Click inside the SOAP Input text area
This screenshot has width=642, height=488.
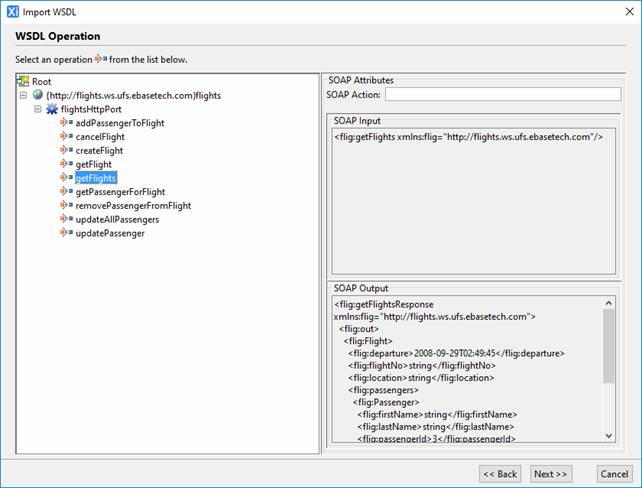tap(472, 200)
